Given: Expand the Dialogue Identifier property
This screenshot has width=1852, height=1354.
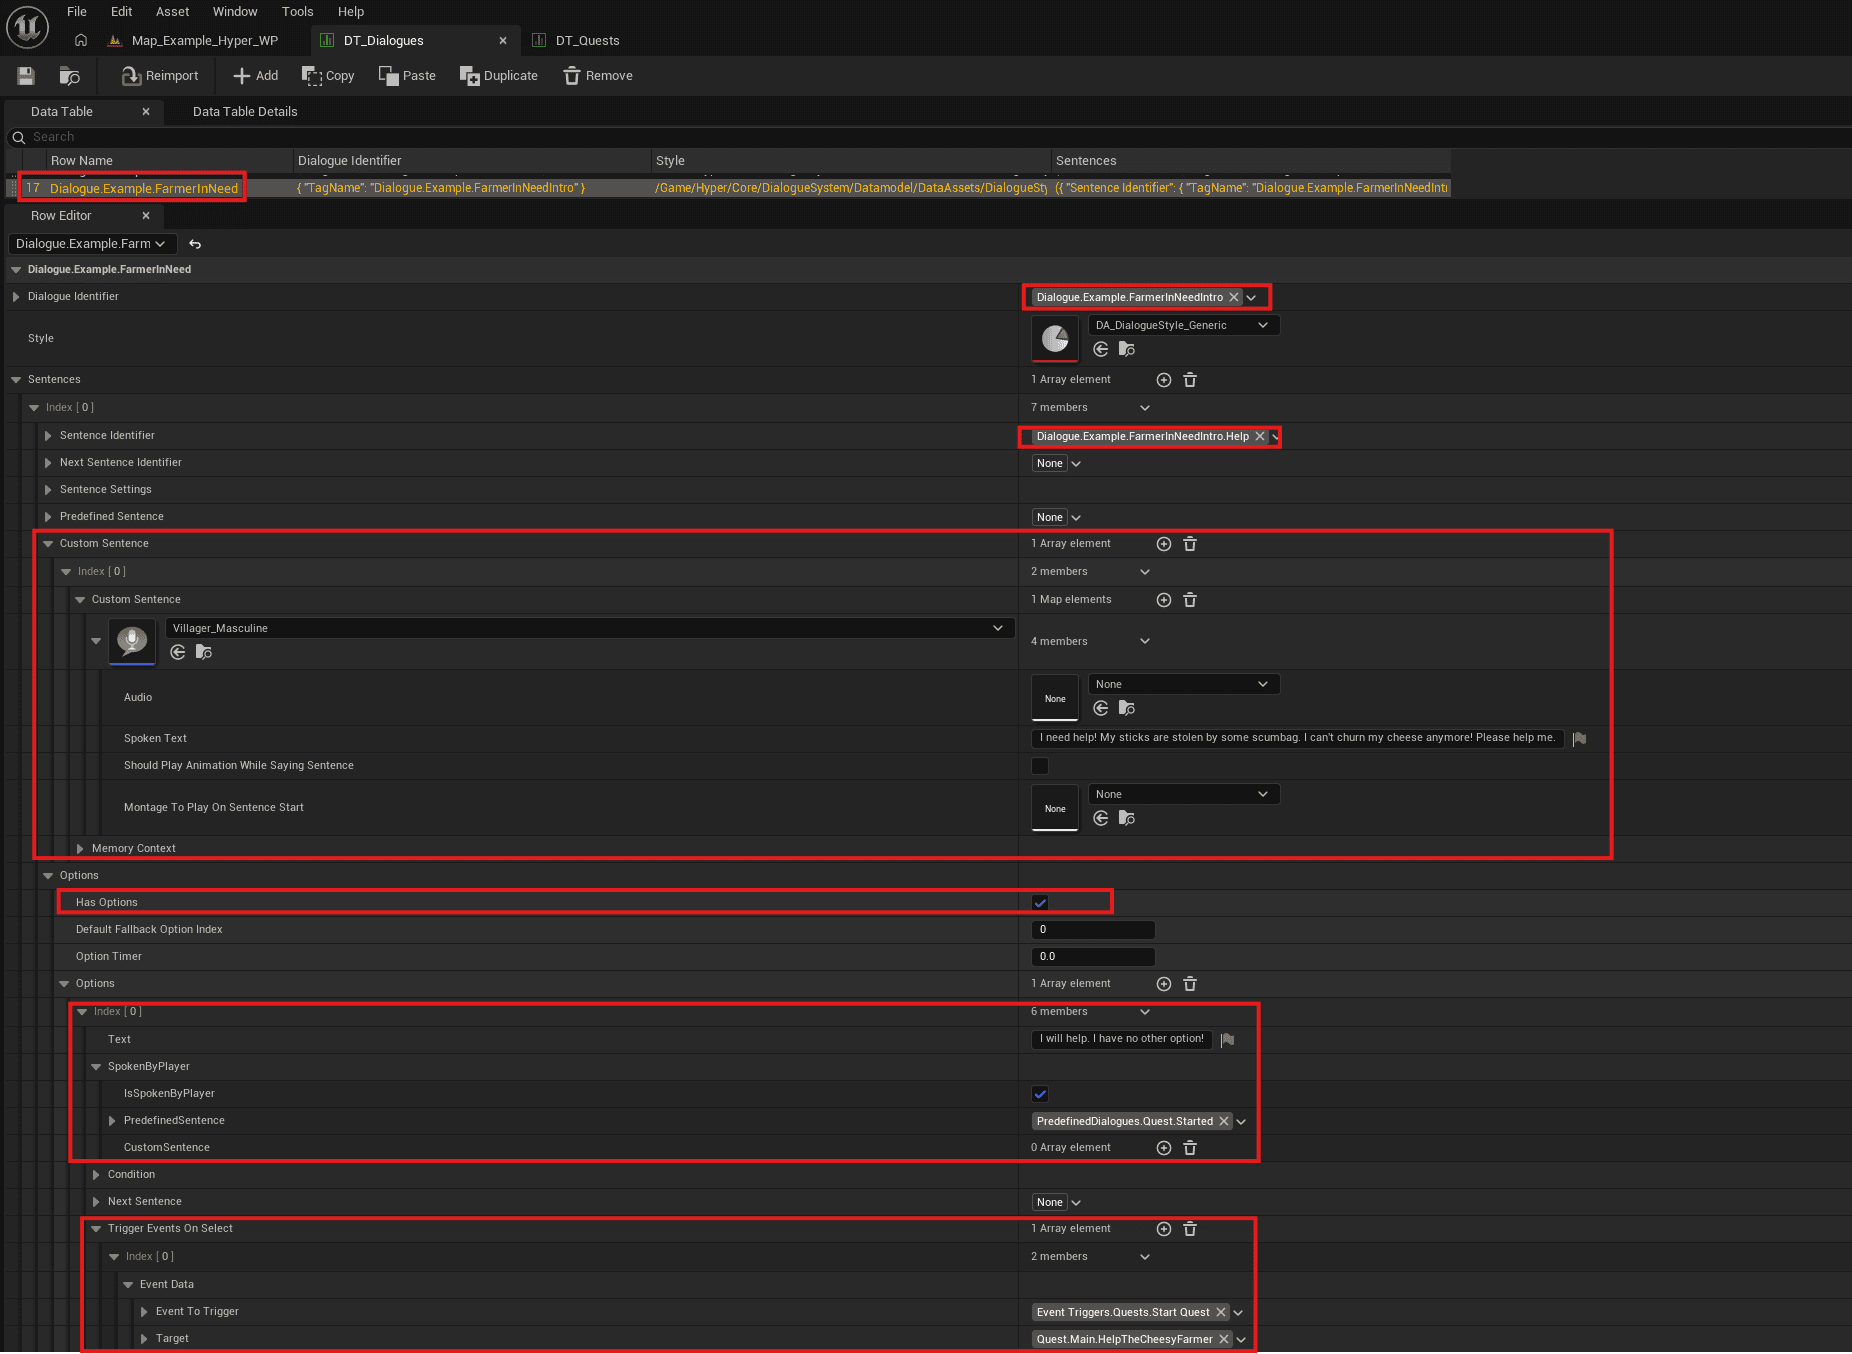Looking at the screenshot, I should click(16, 297).
